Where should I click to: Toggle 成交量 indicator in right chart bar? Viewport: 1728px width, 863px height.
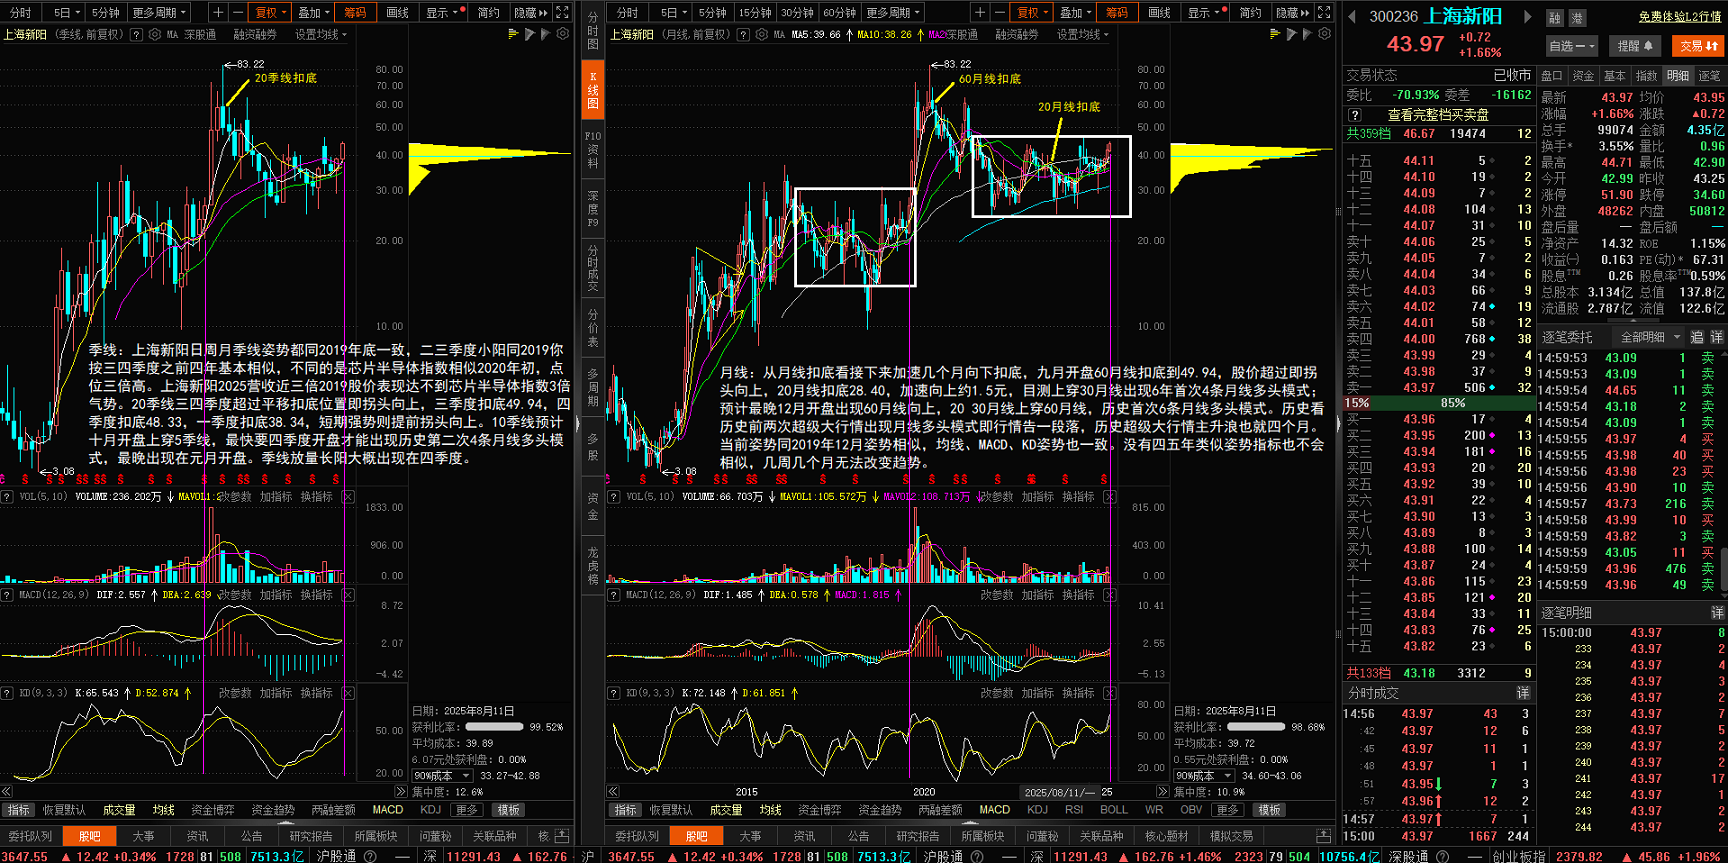[726, 810]
